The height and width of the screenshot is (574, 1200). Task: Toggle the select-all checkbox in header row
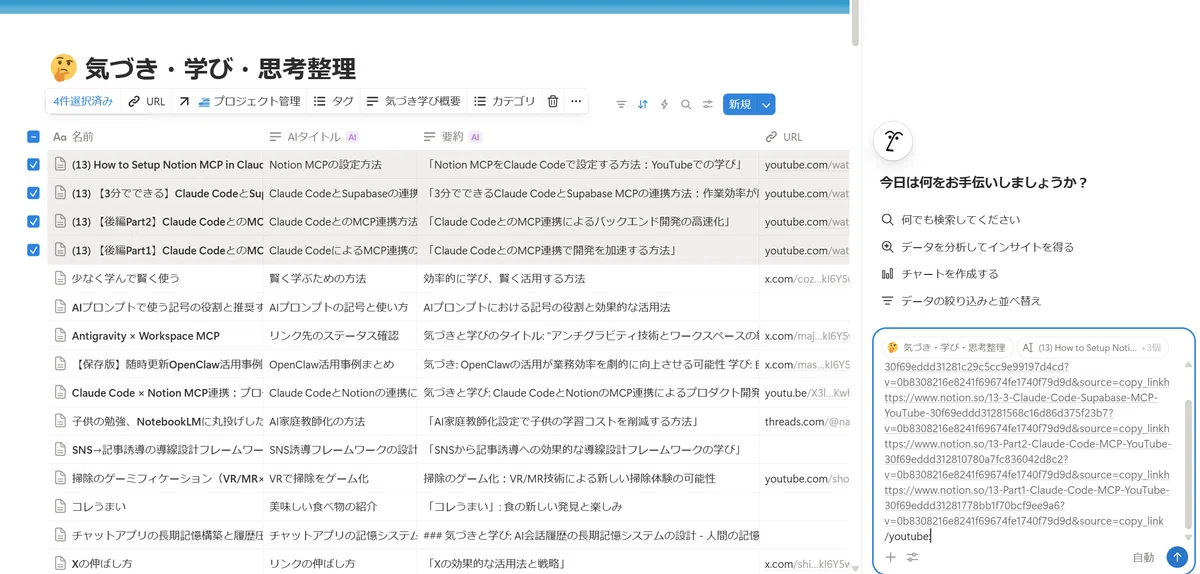(x=33, y=137)
